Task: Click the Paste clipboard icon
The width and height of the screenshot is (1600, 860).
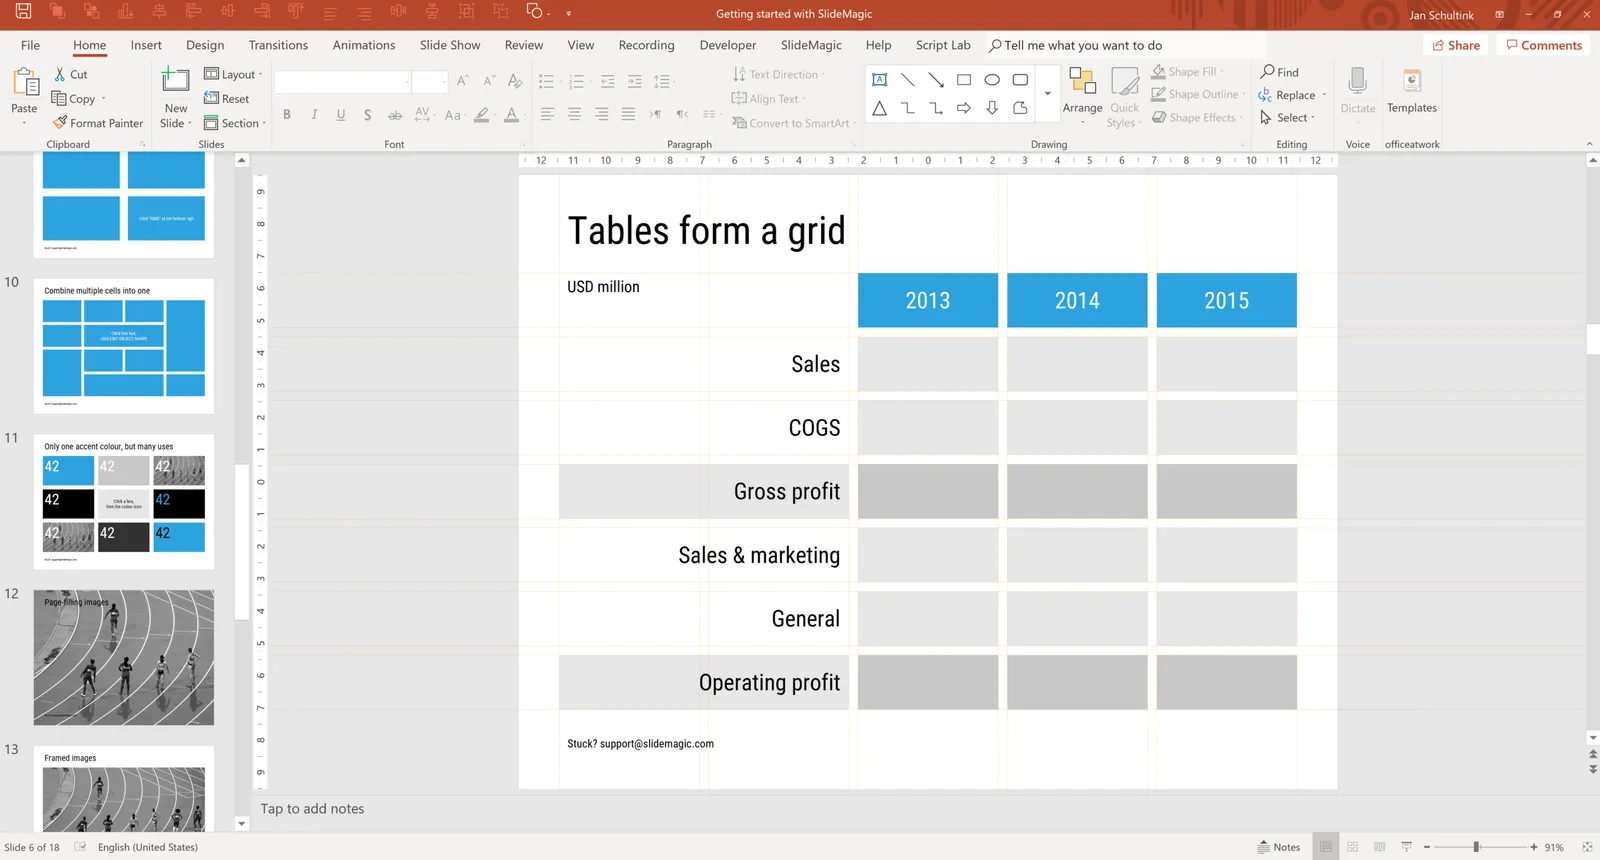Action: click(x=25, y=84)
